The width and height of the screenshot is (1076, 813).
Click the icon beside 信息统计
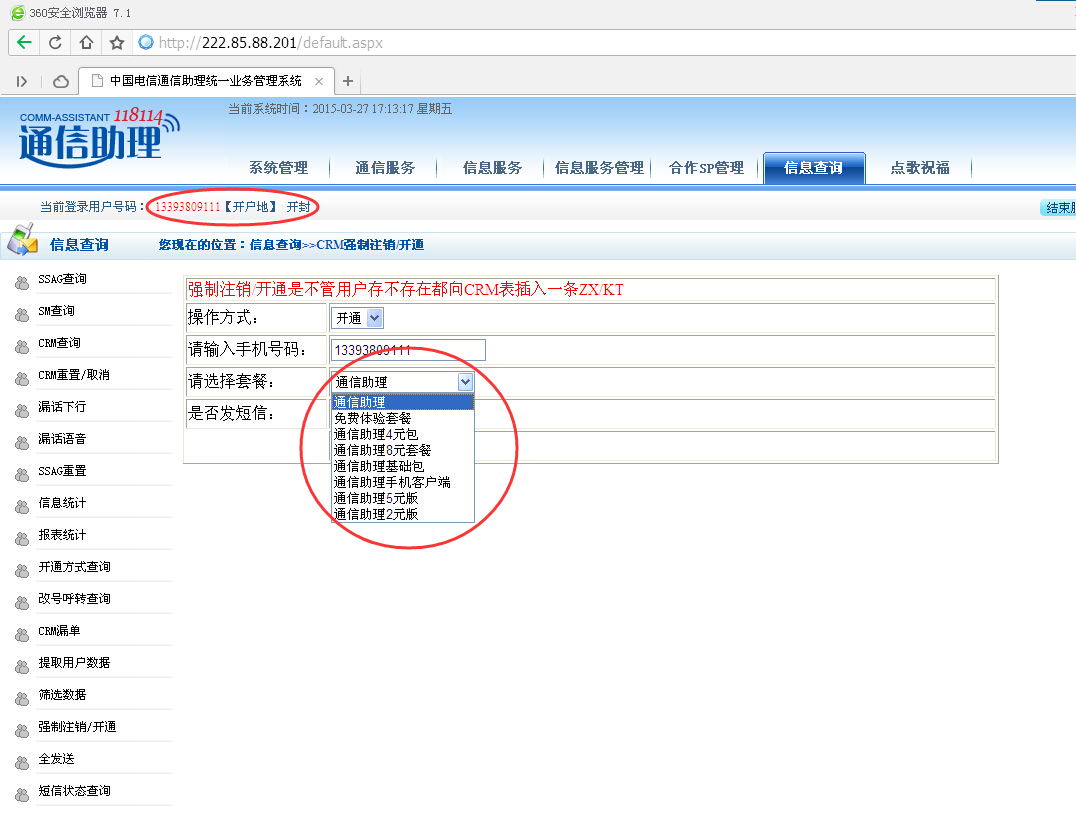22,506
